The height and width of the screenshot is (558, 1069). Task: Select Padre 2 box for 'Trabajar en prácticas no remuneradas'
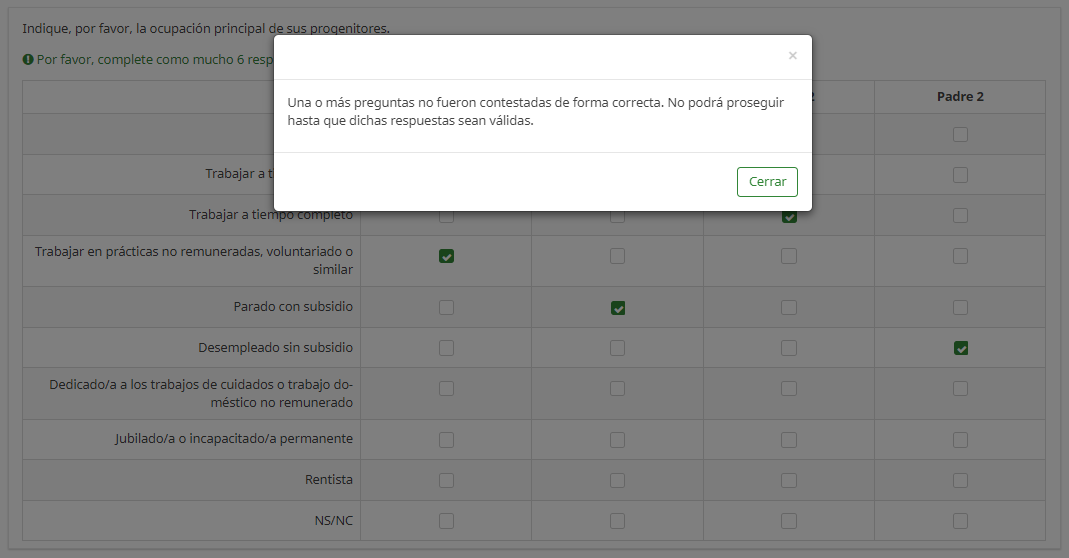(x=960, y=257)
